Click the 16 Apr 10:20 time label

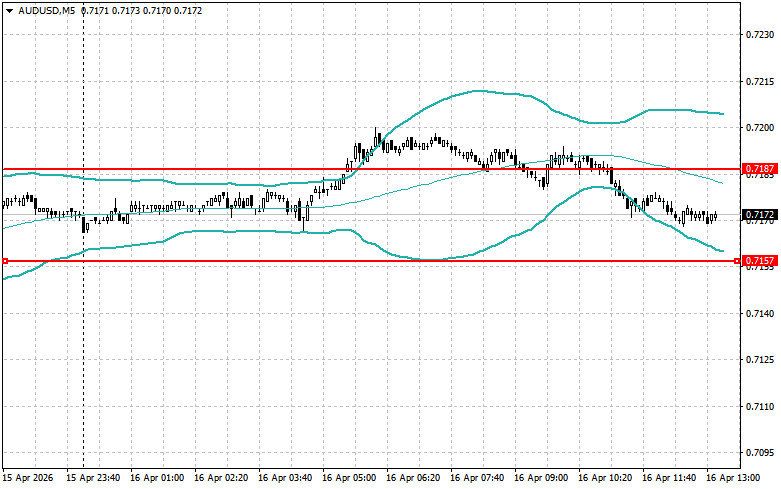click(x=605, y=478)
